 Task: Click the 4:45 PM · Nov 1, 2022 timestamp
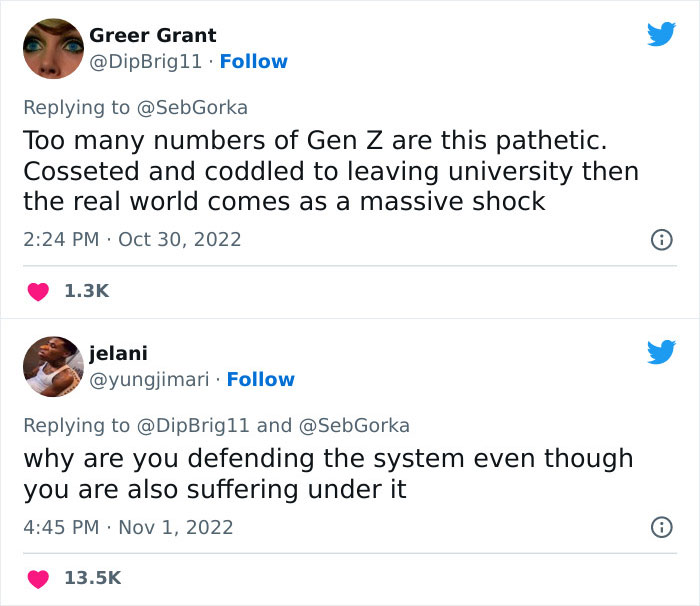tap(128, 527)
